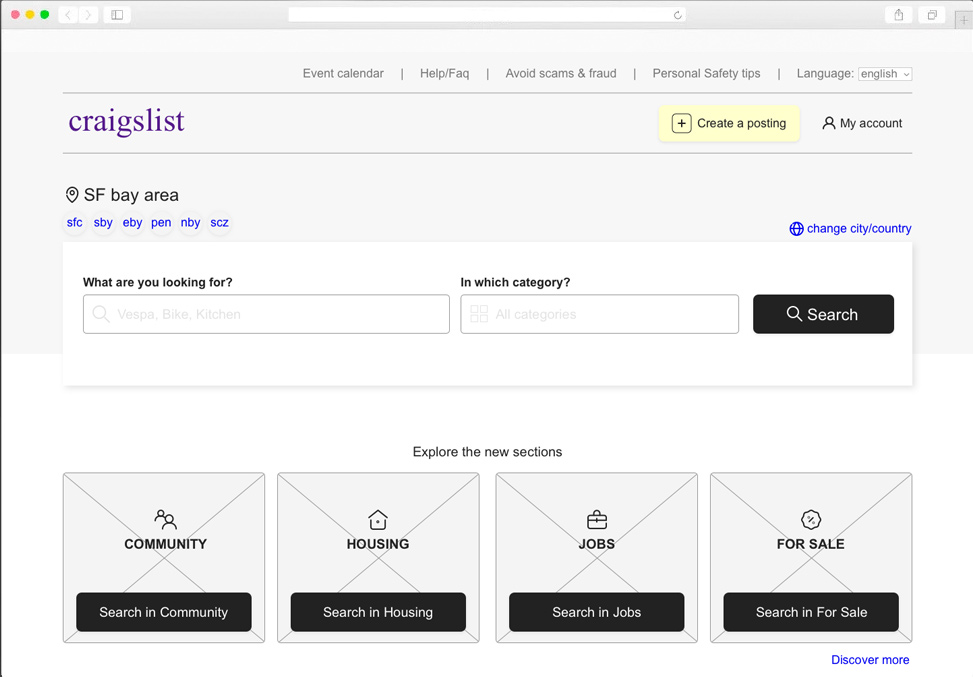Click the HOUSING card title
The width and height of the screenshot is (973, 677).
(x=378, y=544)
